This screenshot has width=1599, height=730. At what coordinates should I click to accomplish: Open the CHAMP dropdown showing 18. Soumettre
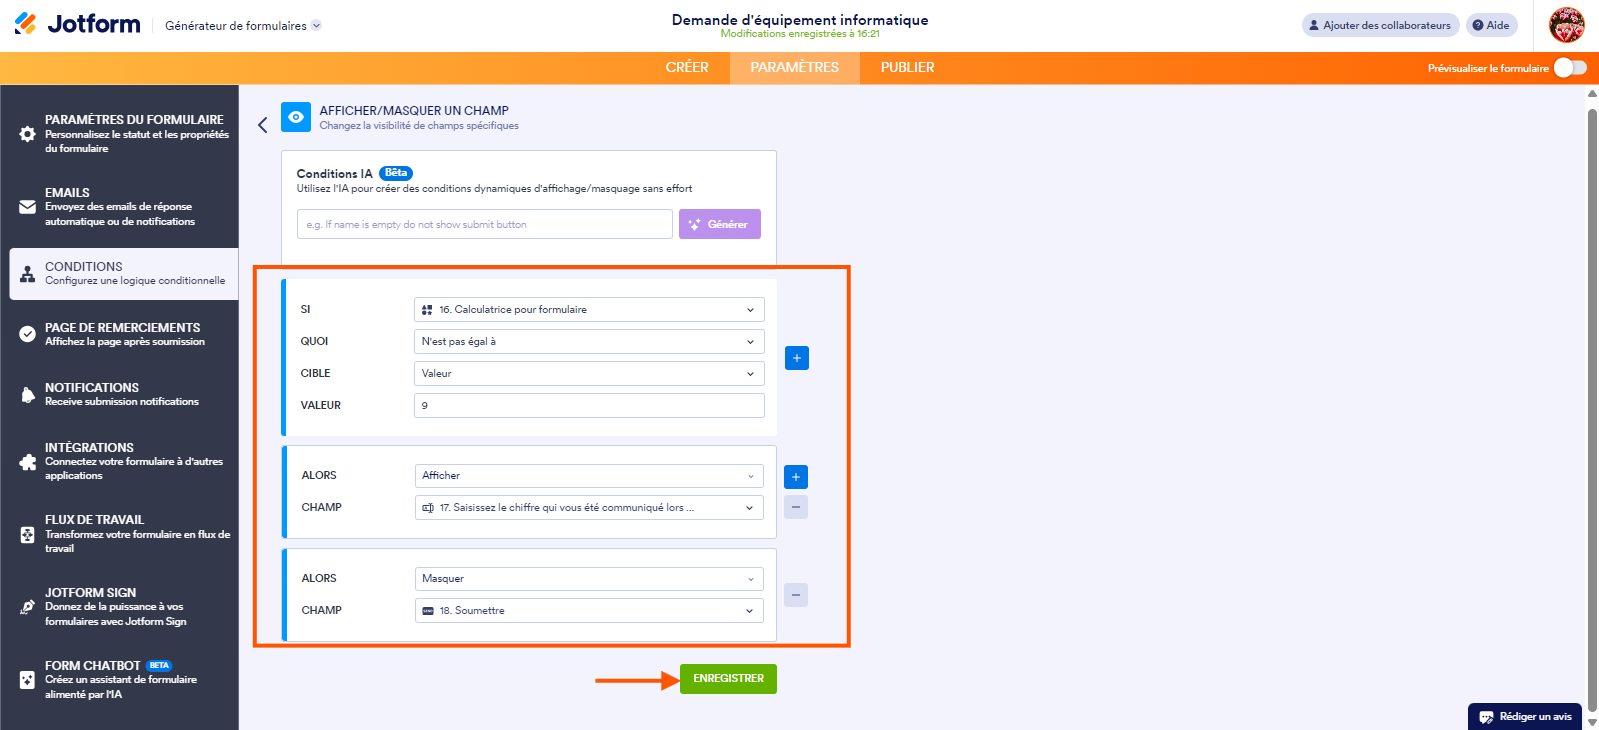[589, 611]
